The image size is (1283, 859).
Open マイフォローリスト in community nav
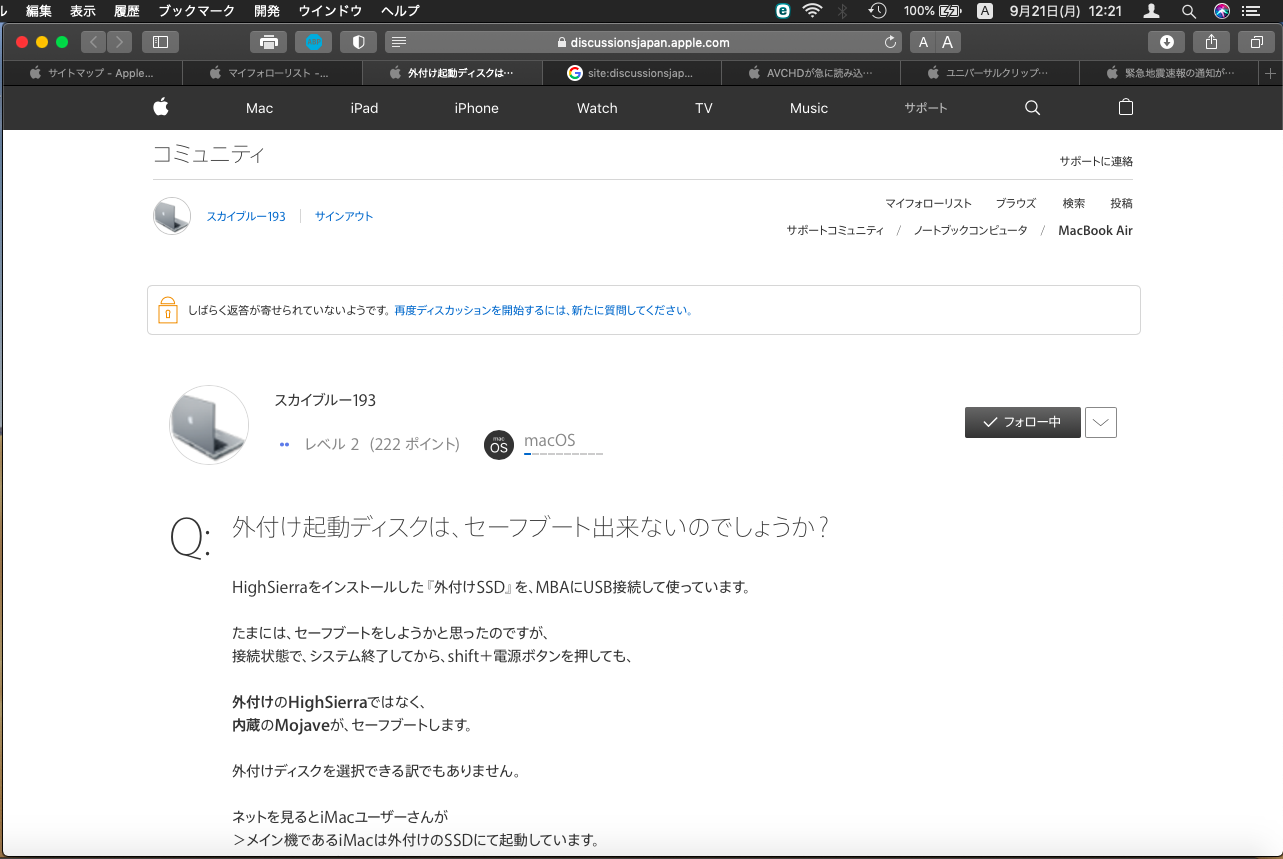click(928, 203)
